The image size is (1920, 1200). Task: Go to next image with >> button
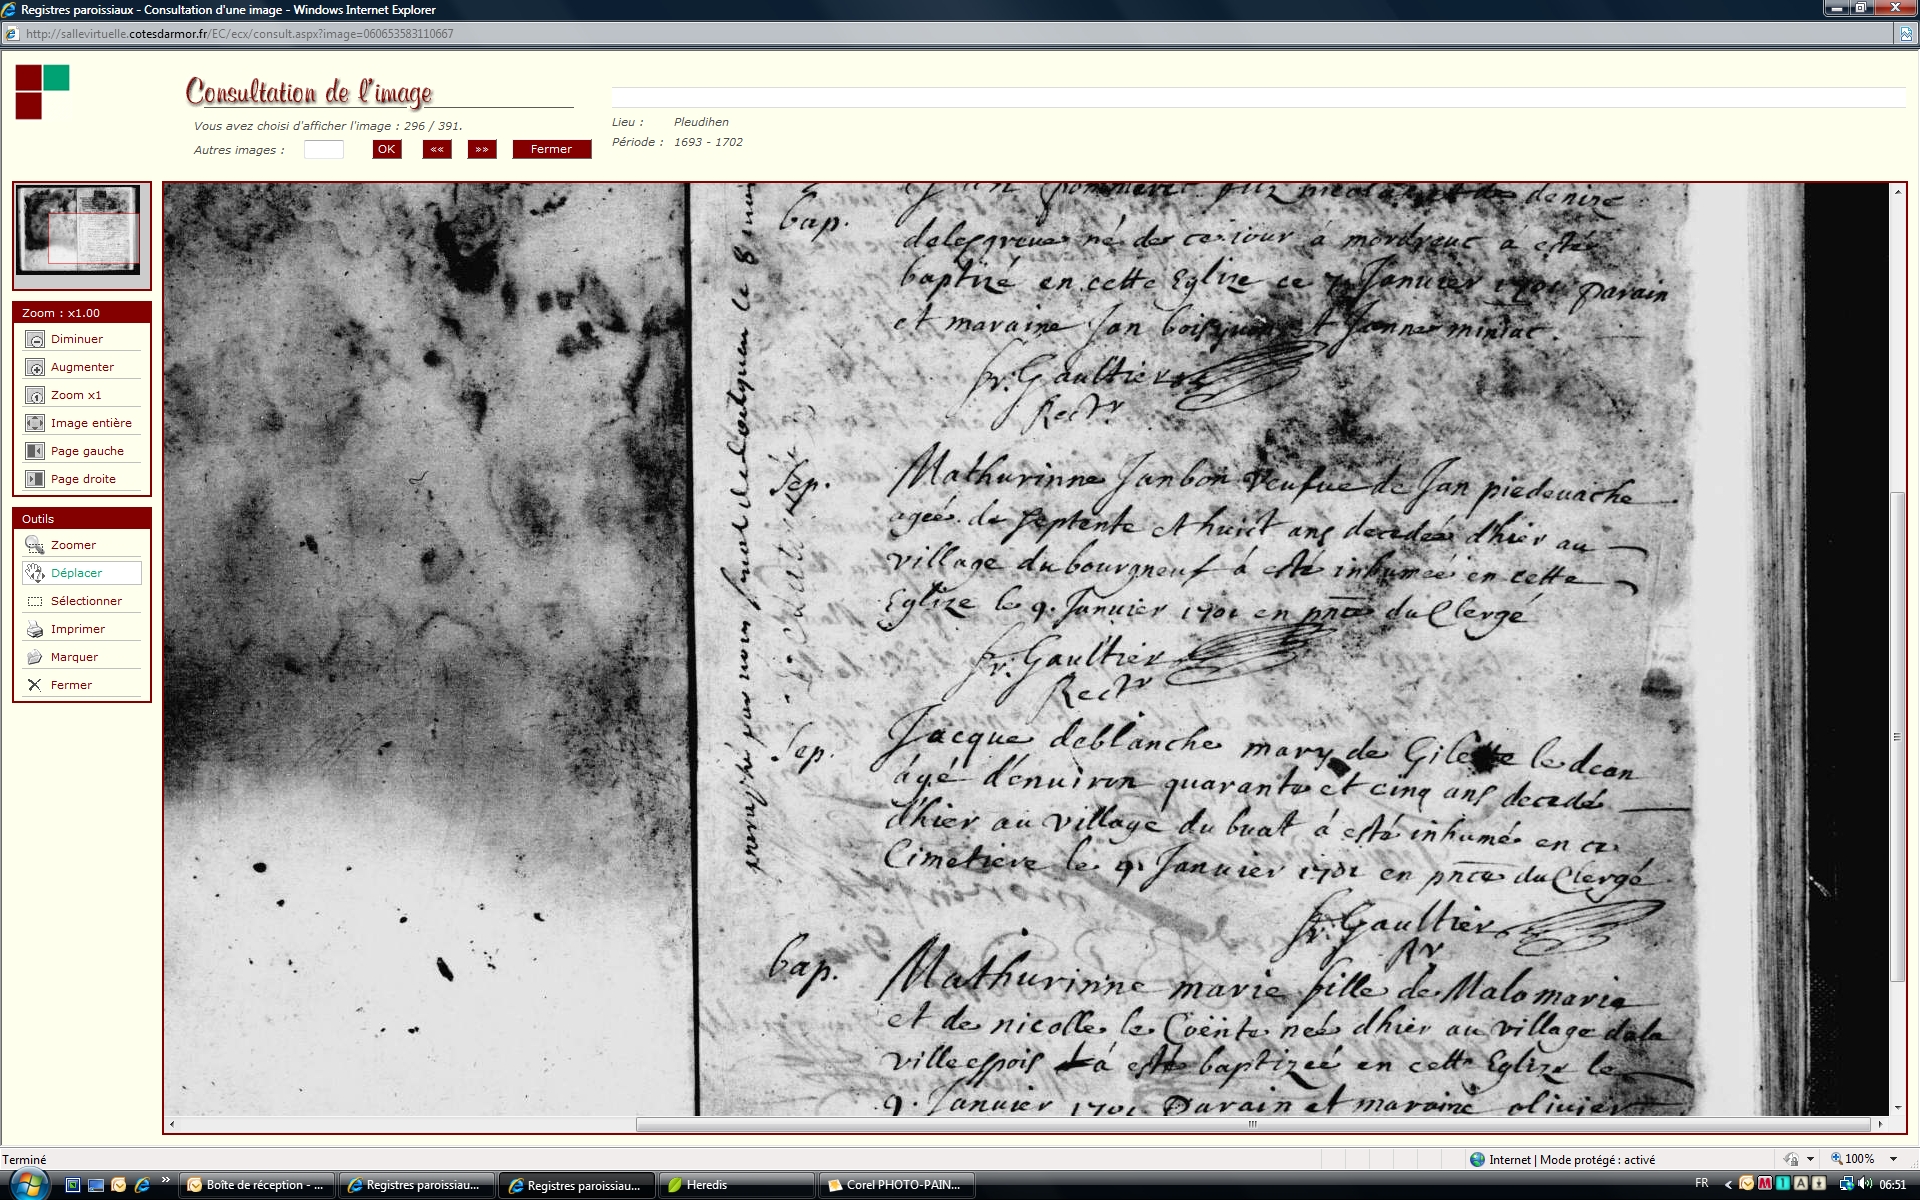pyautogui.click(x=482, y=150)
